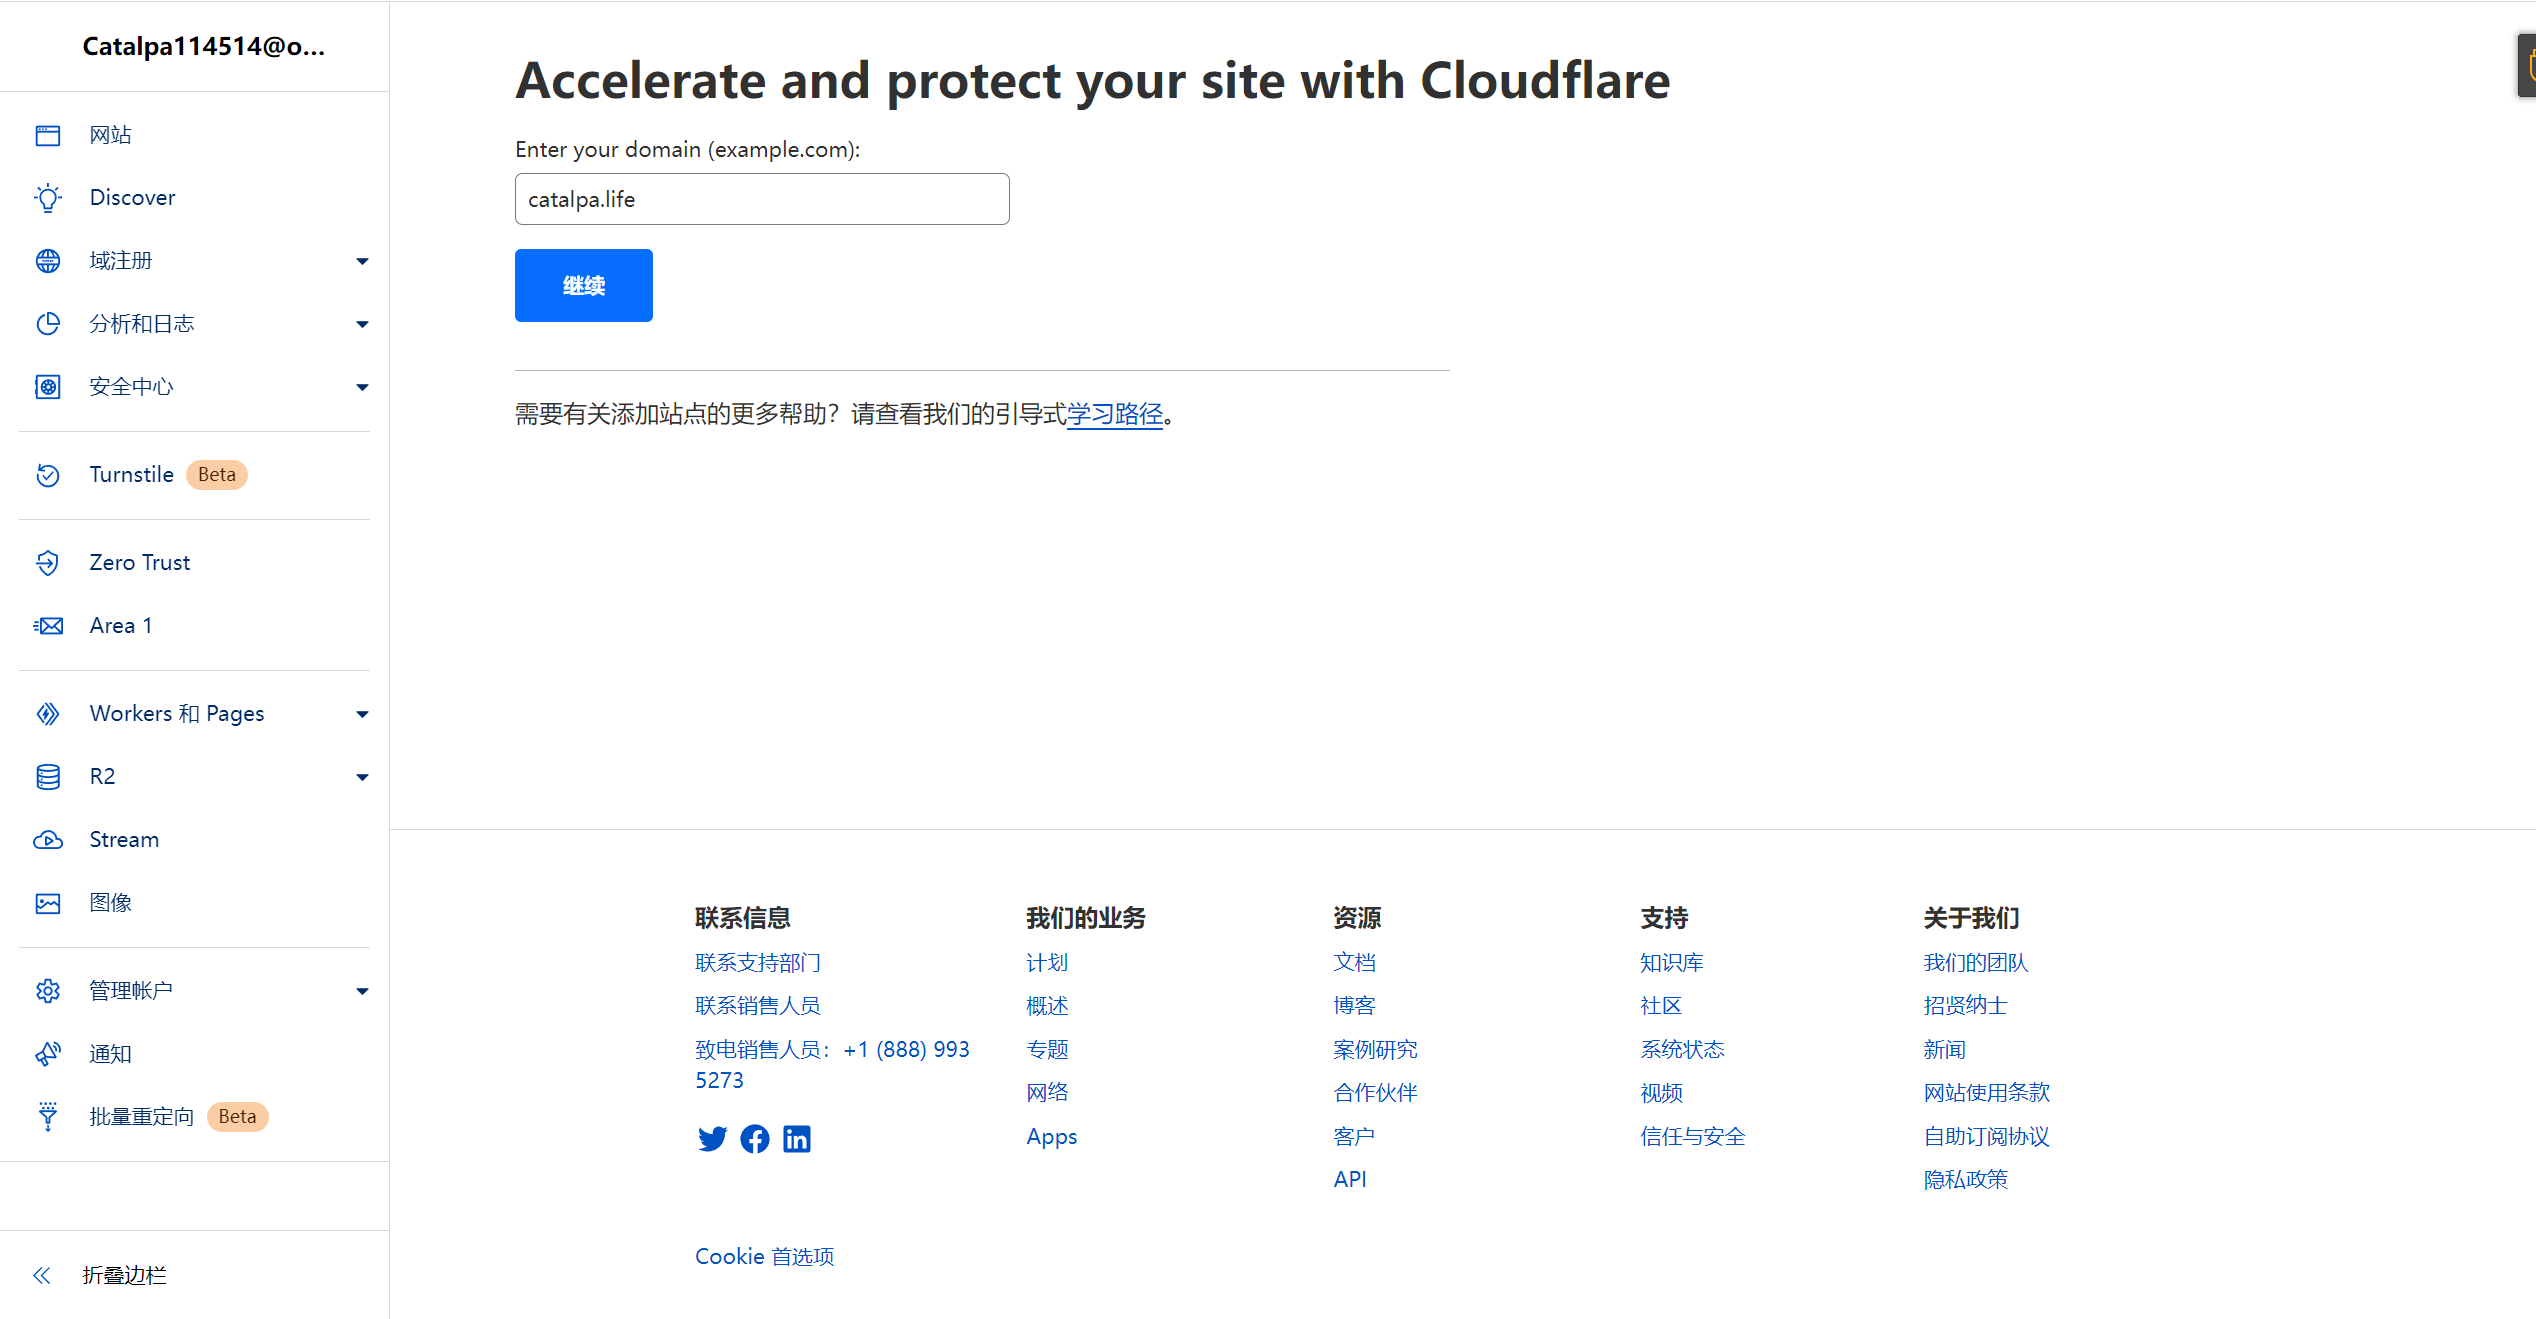Click the Zero Trust shield icon
The image size is (2536, 1319).
coord(48,563)
